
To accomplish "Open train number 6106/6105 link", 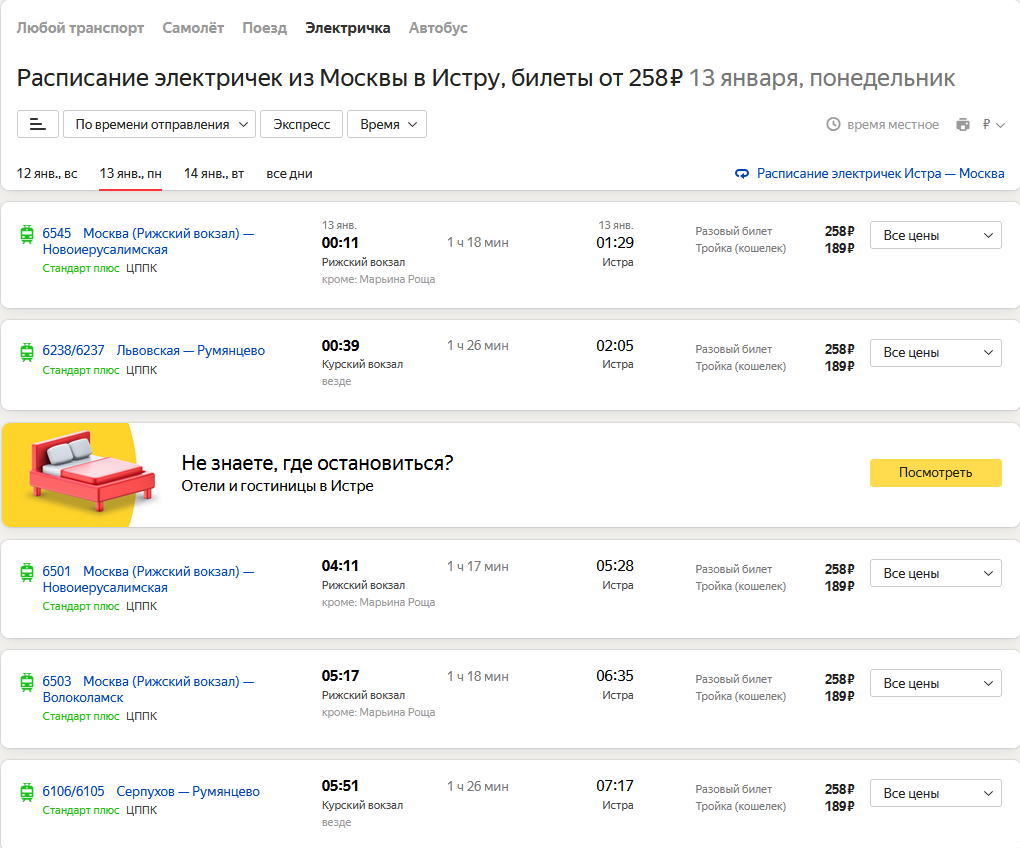I will 74,791.
